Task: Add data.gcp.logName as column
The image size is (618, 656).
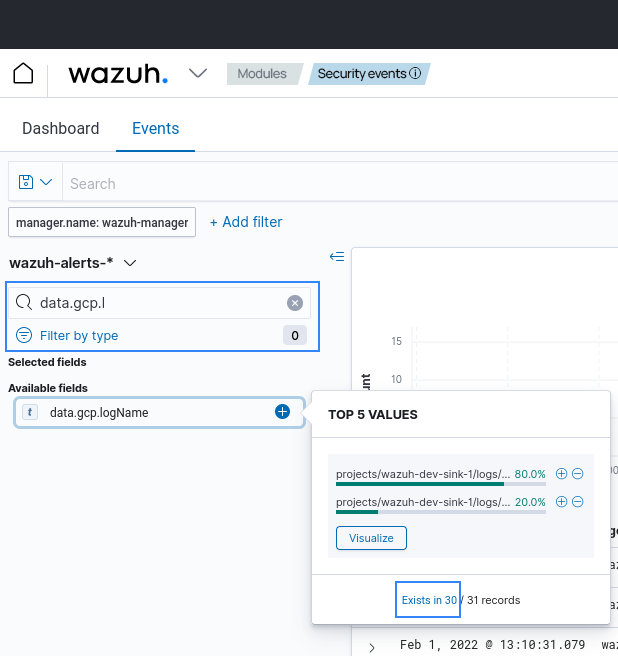Action: pyautogui.click(x=282, y=412)
